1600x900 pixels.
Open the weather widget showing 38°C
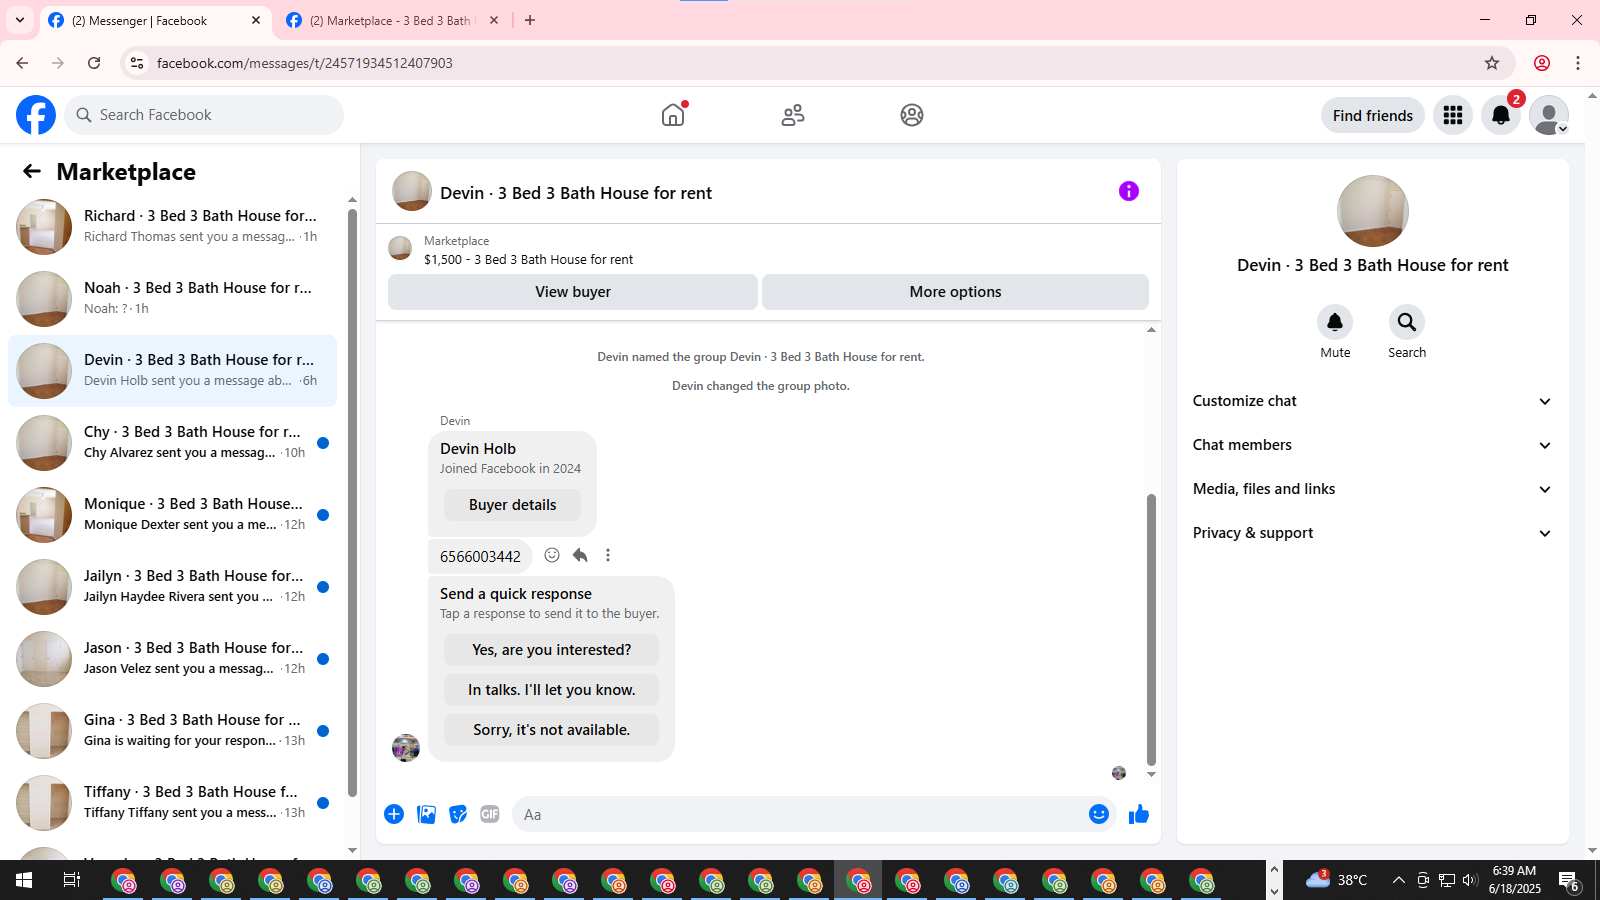(1337, 880)
